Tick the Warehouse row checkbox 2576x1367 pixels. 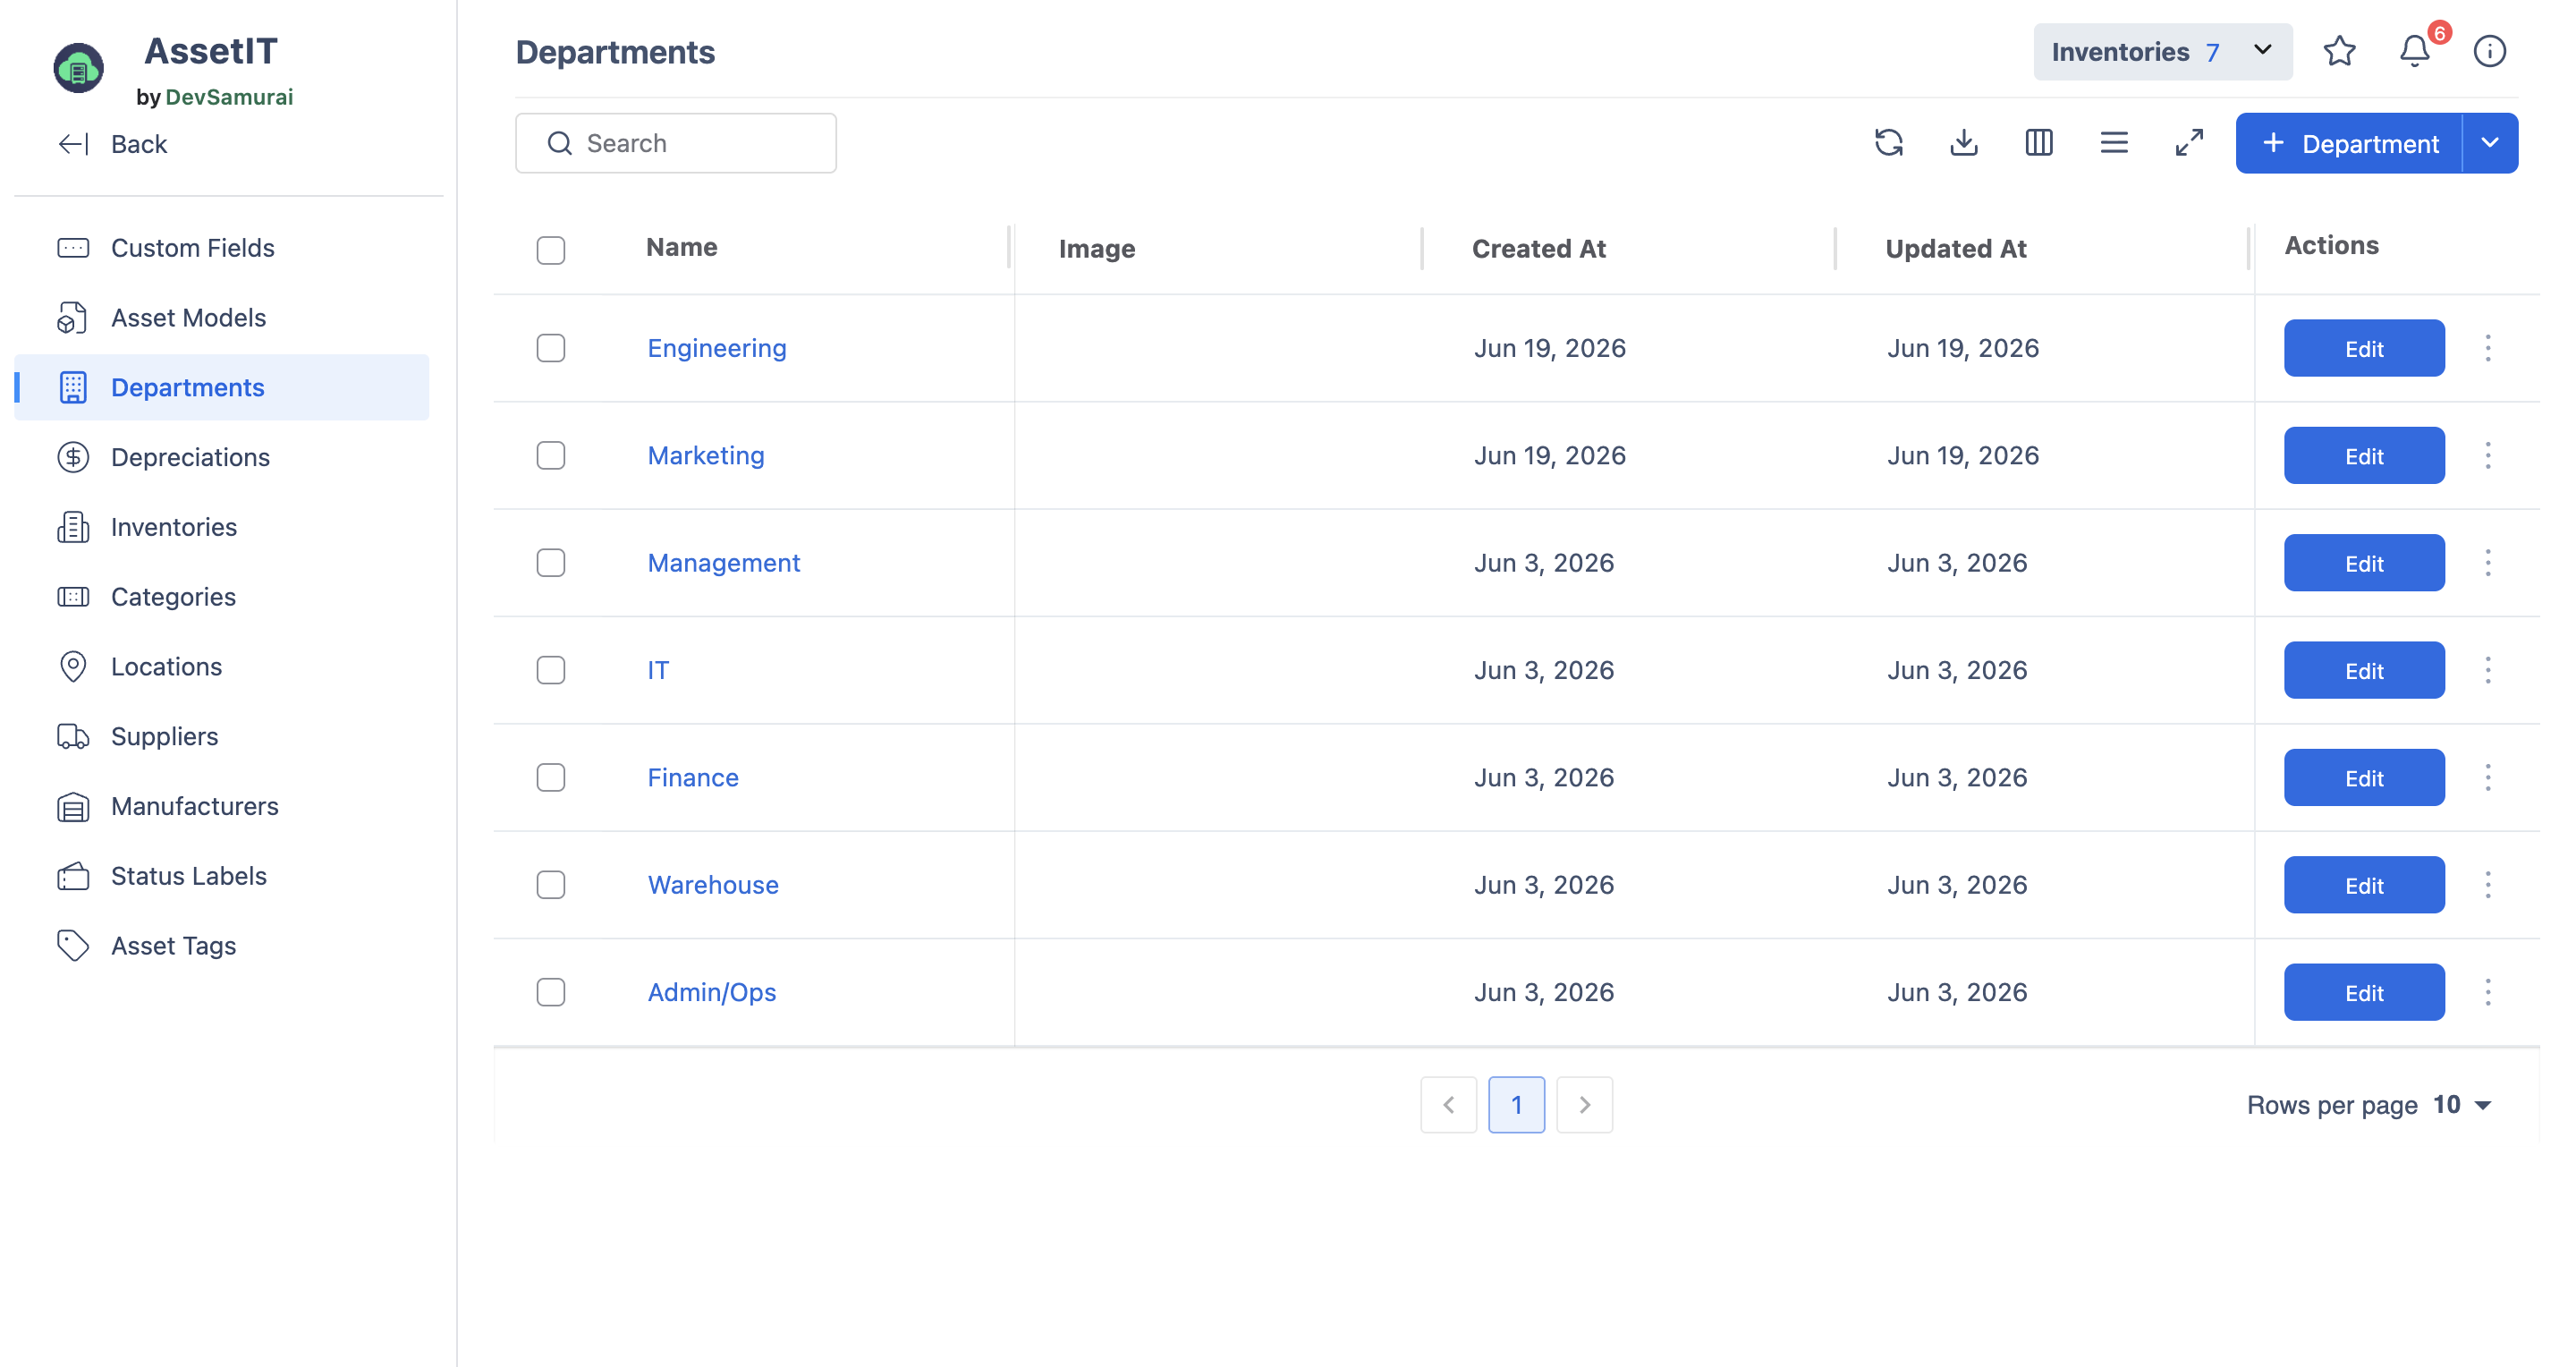tap(550, 885)
